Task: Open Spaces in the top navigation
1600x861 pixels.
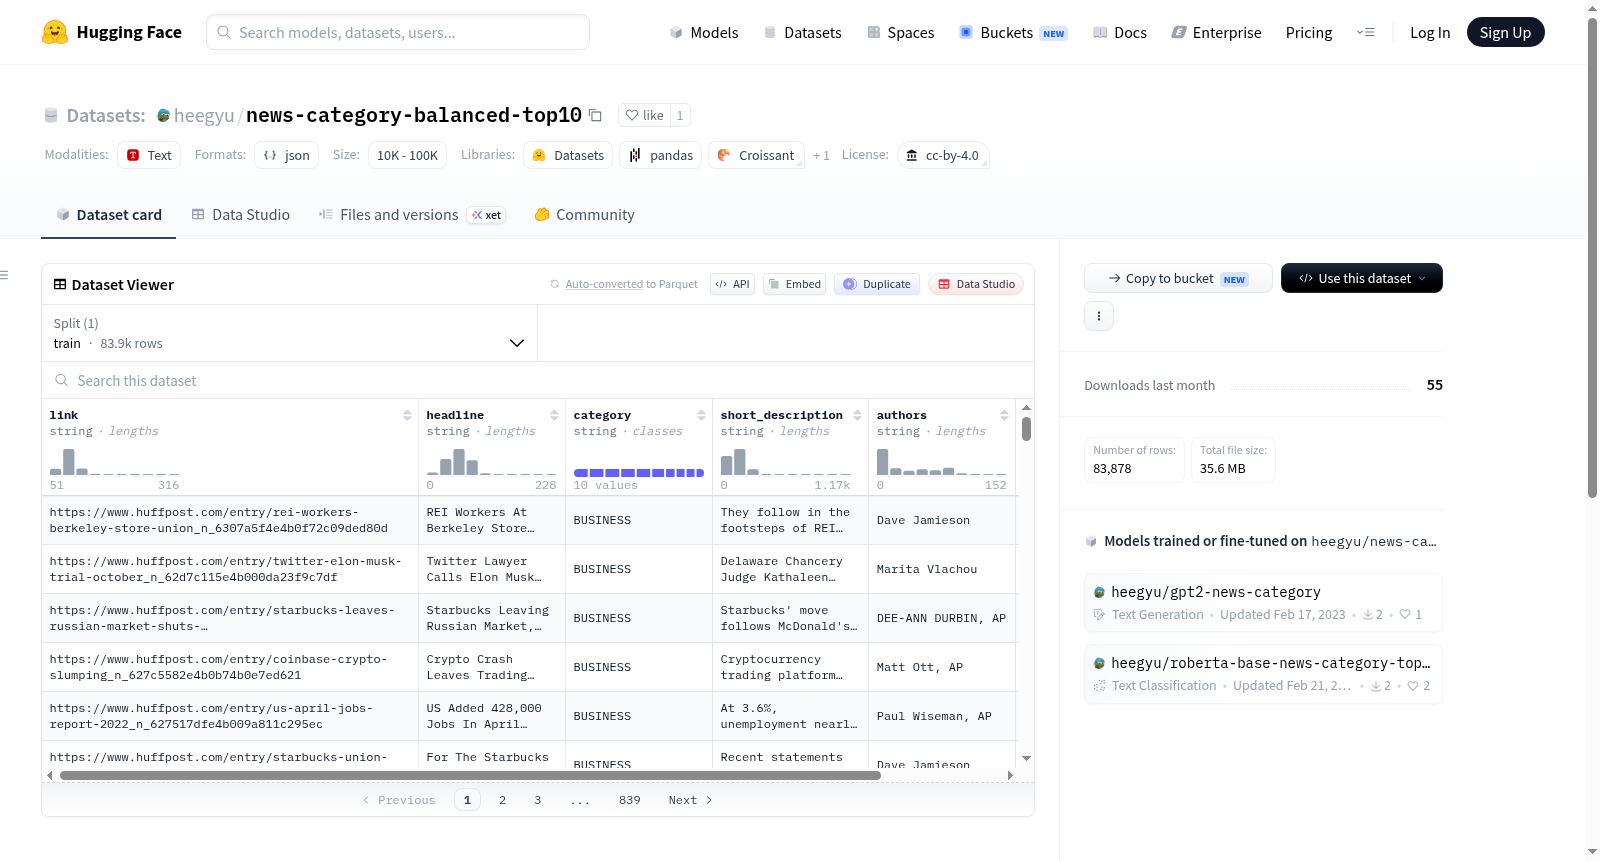Action: click(900, 32)
